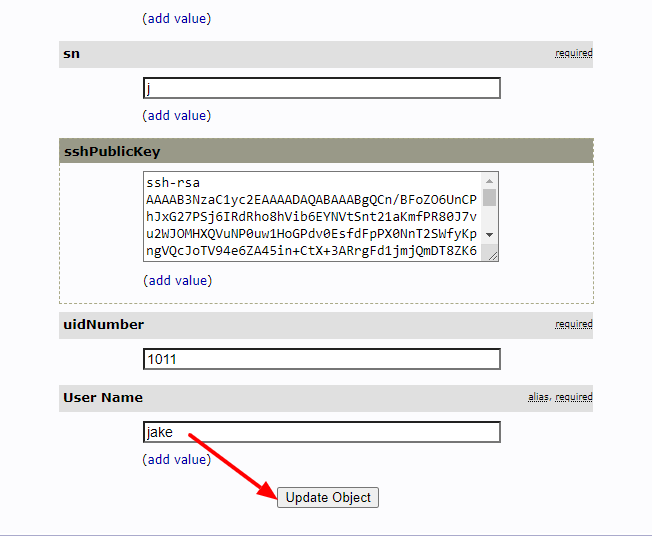Image resolution: width=652 pixels, height=537 pixels.
Task: Click the alias label beside User Name
Action: [x=538, y=397]
